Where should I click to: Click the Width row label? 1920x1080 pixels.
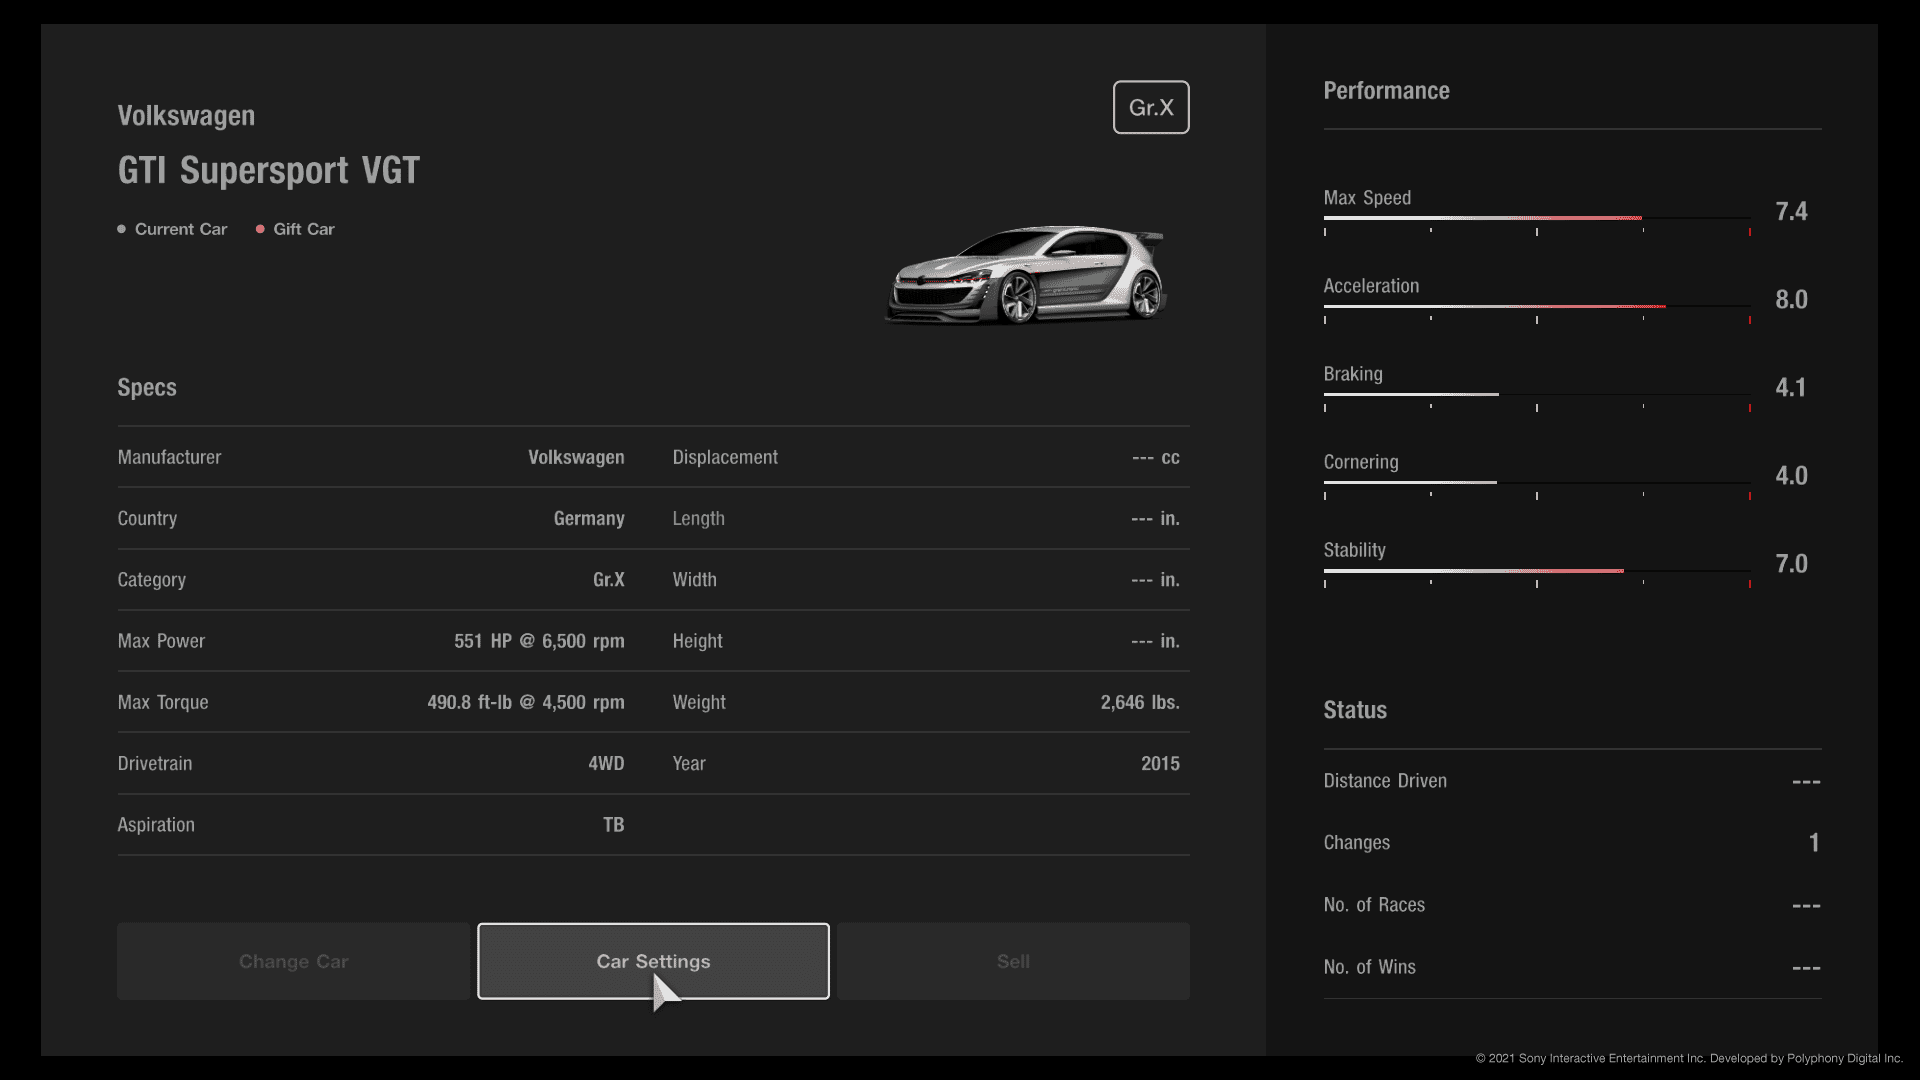tap(695, 580)
